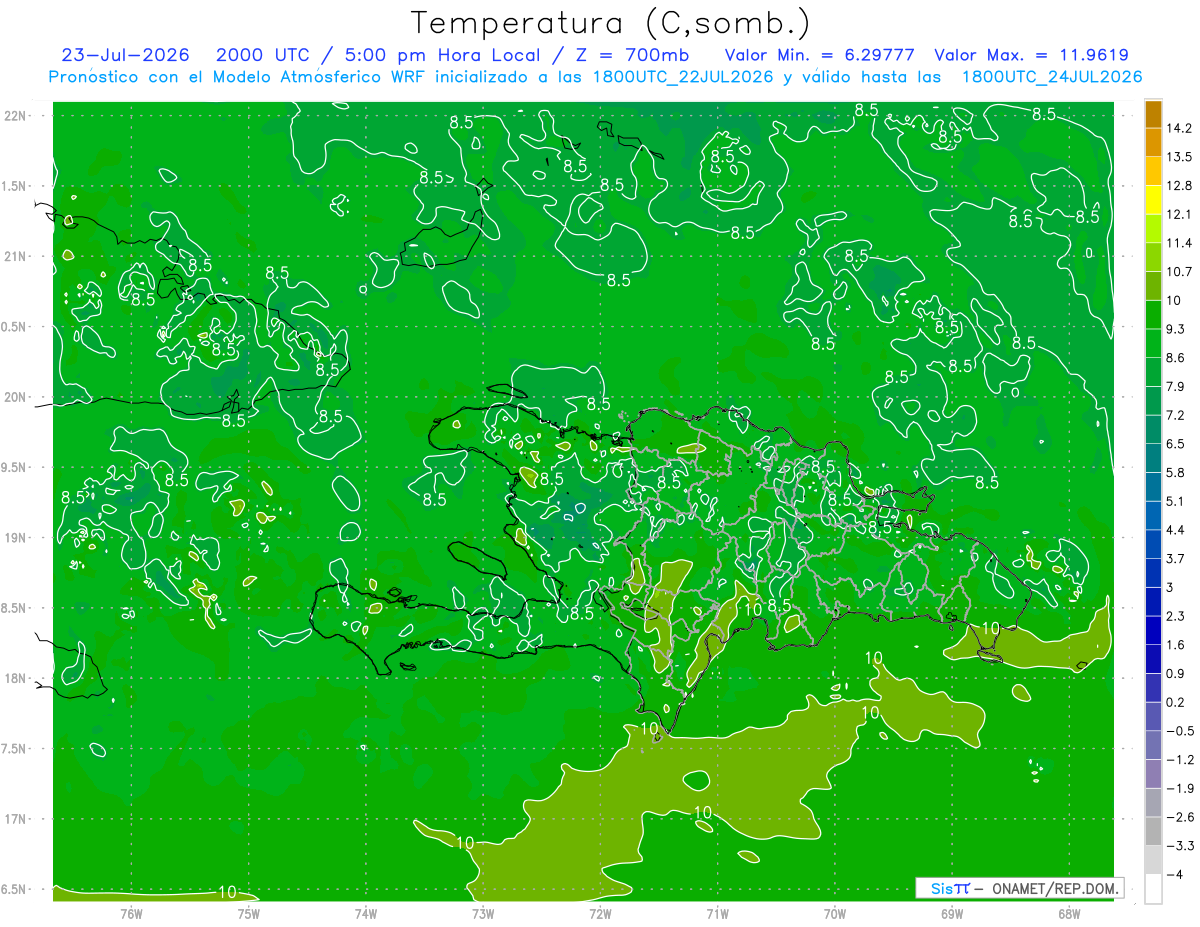Click the legend value 8.6
This screenshot has width=1200, height=927.
tap(1177, 358)
